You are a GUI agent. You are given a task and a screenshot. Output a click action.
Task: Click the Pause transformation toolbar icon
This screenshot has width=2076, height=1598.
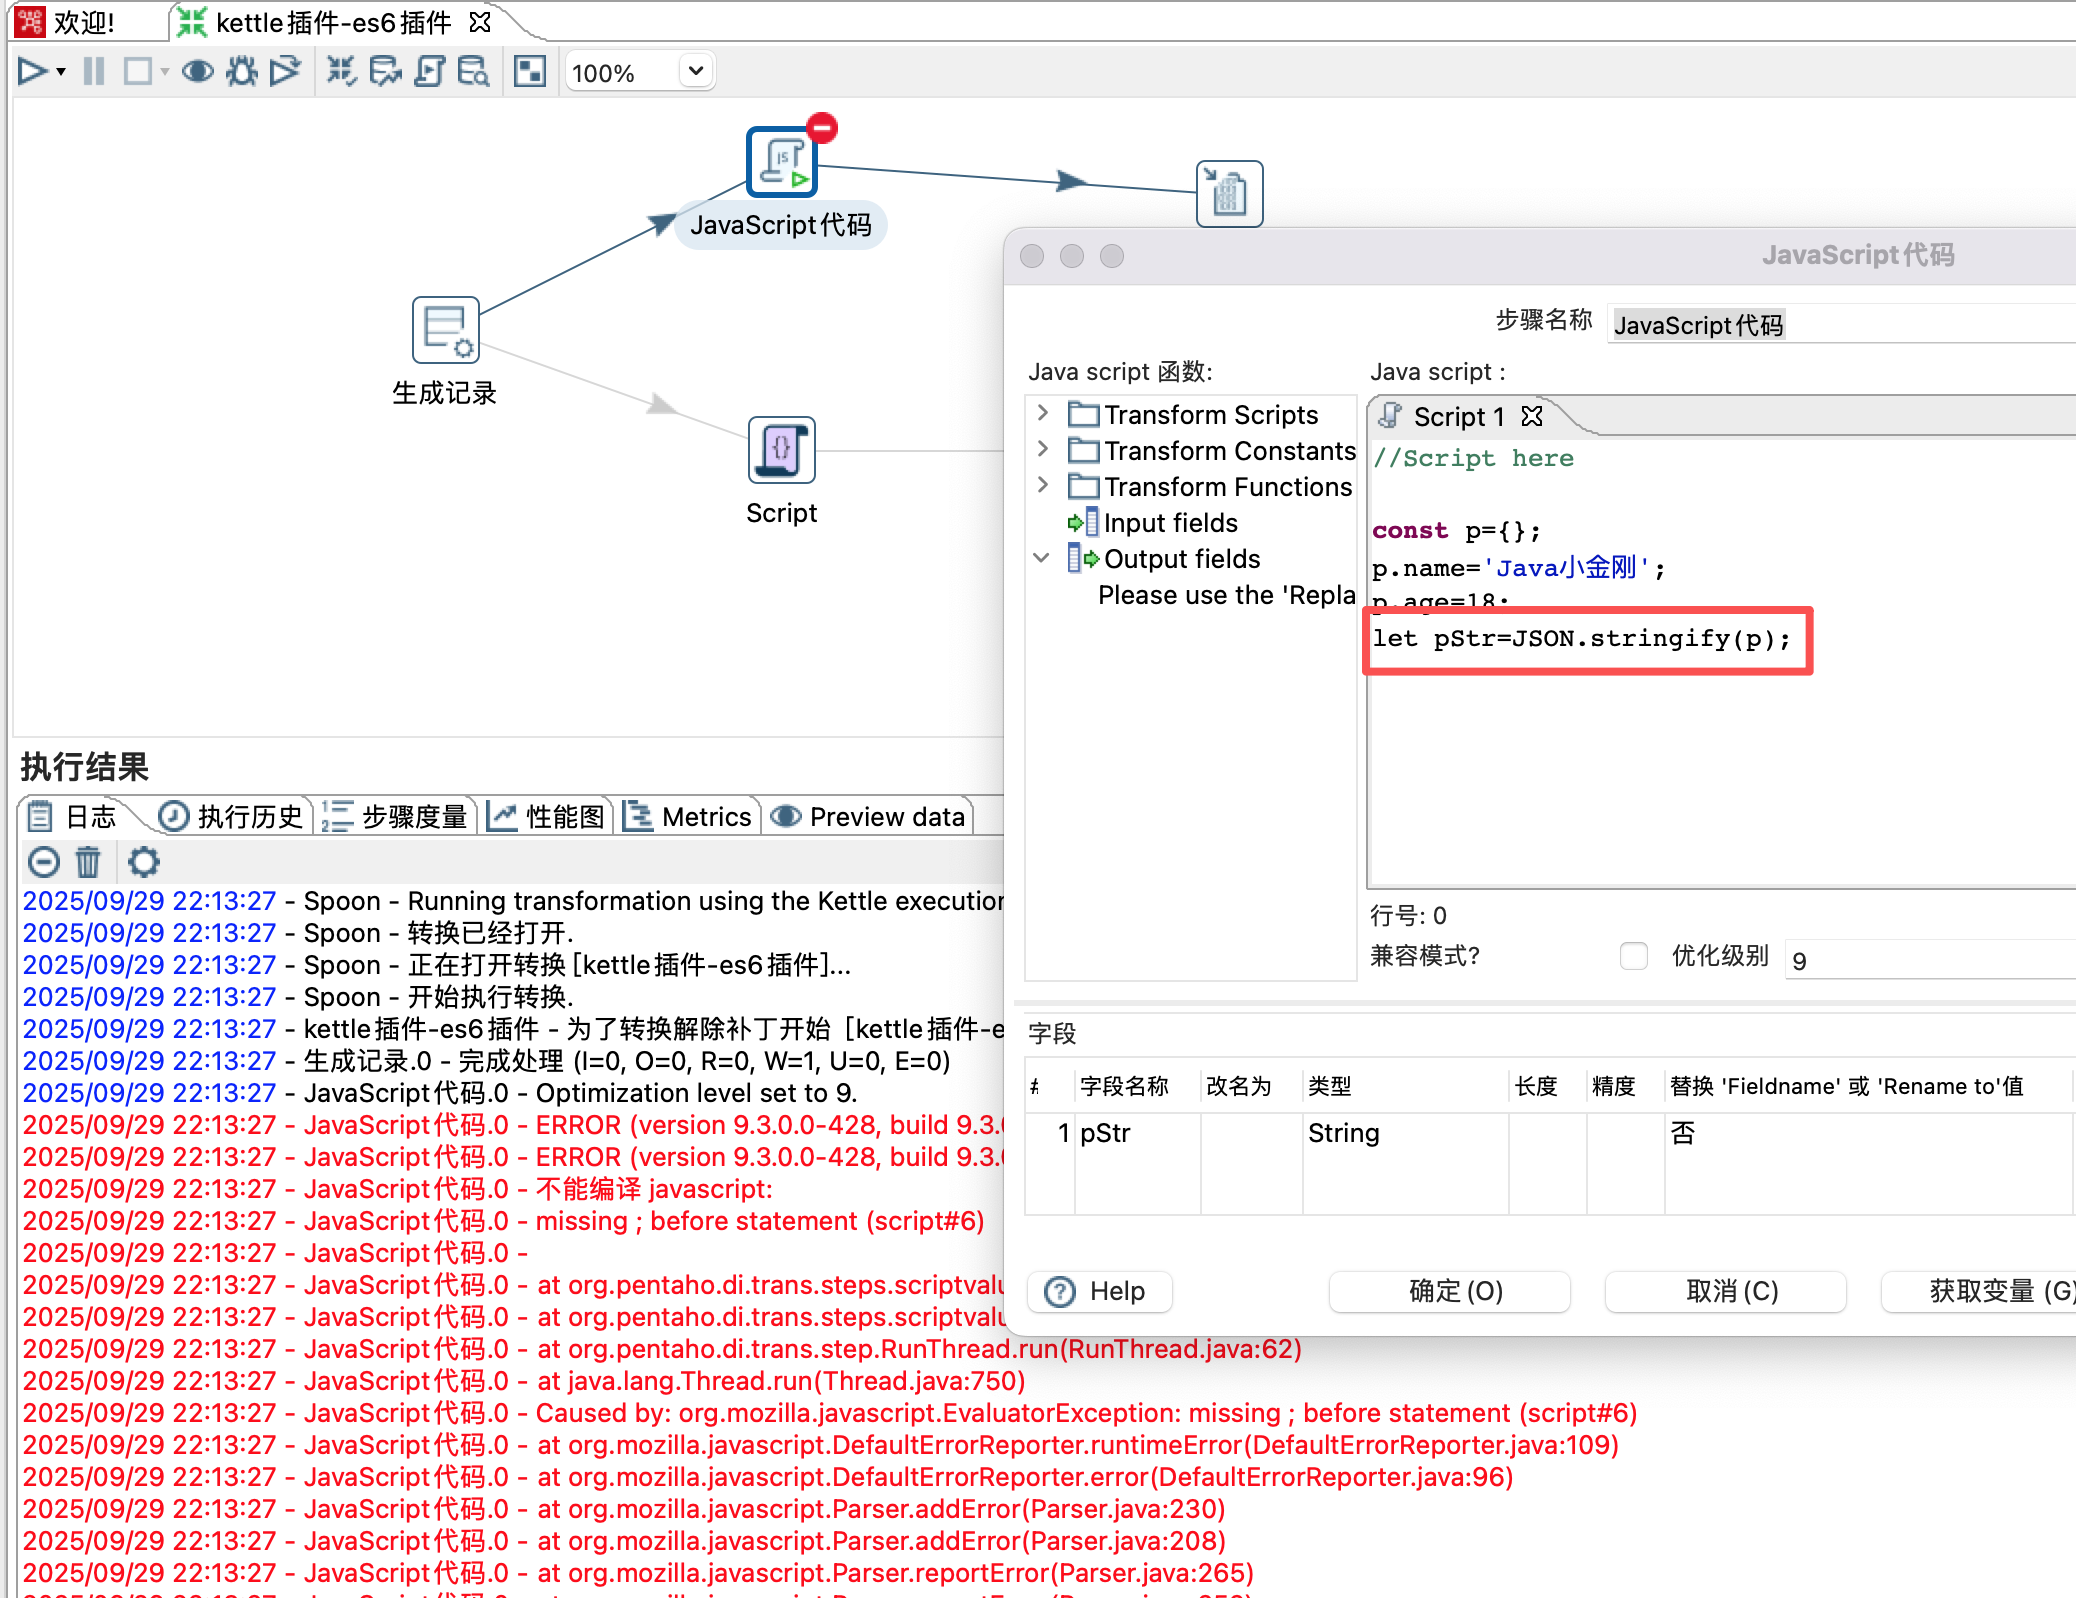click(x=94, y=71)
